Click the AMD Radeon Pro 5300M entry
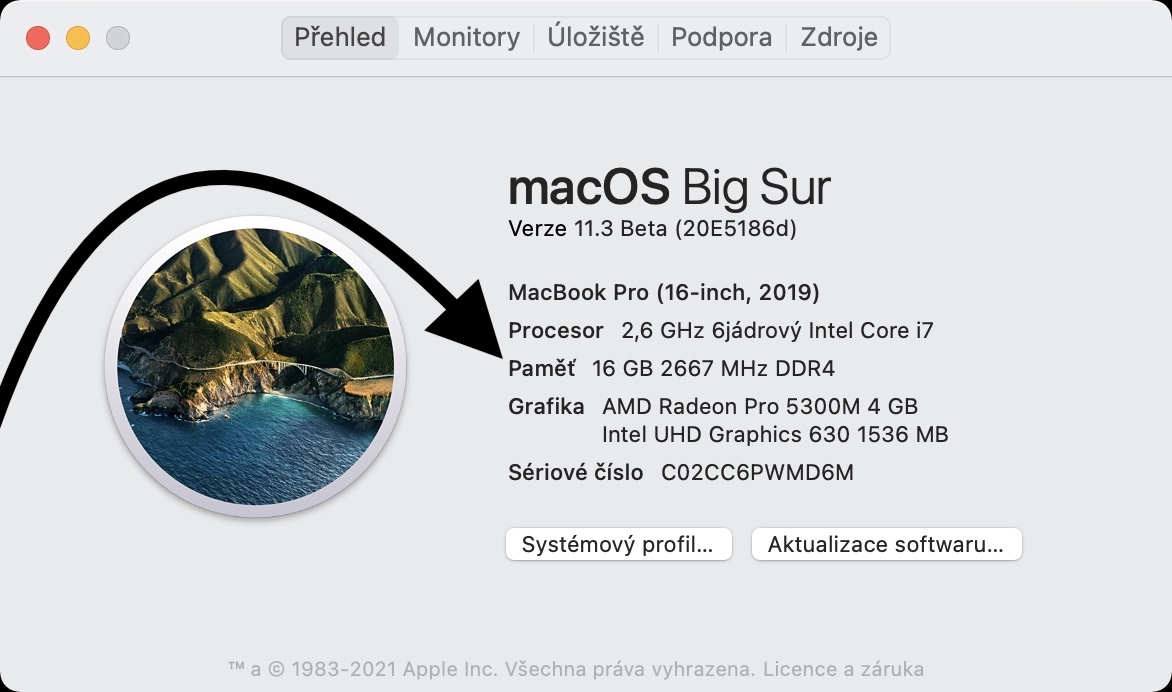 click(759, 406)
